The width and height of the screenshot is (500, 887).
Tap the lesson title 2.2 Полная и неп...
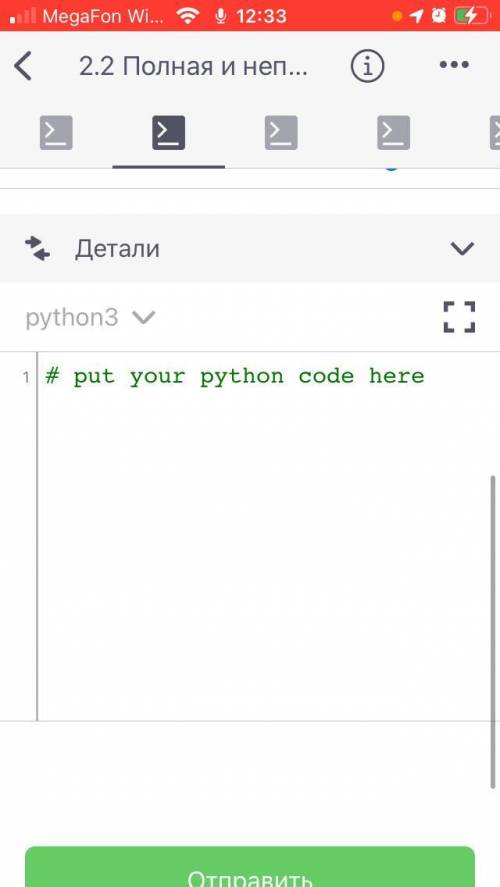click(x=193, y=66)
